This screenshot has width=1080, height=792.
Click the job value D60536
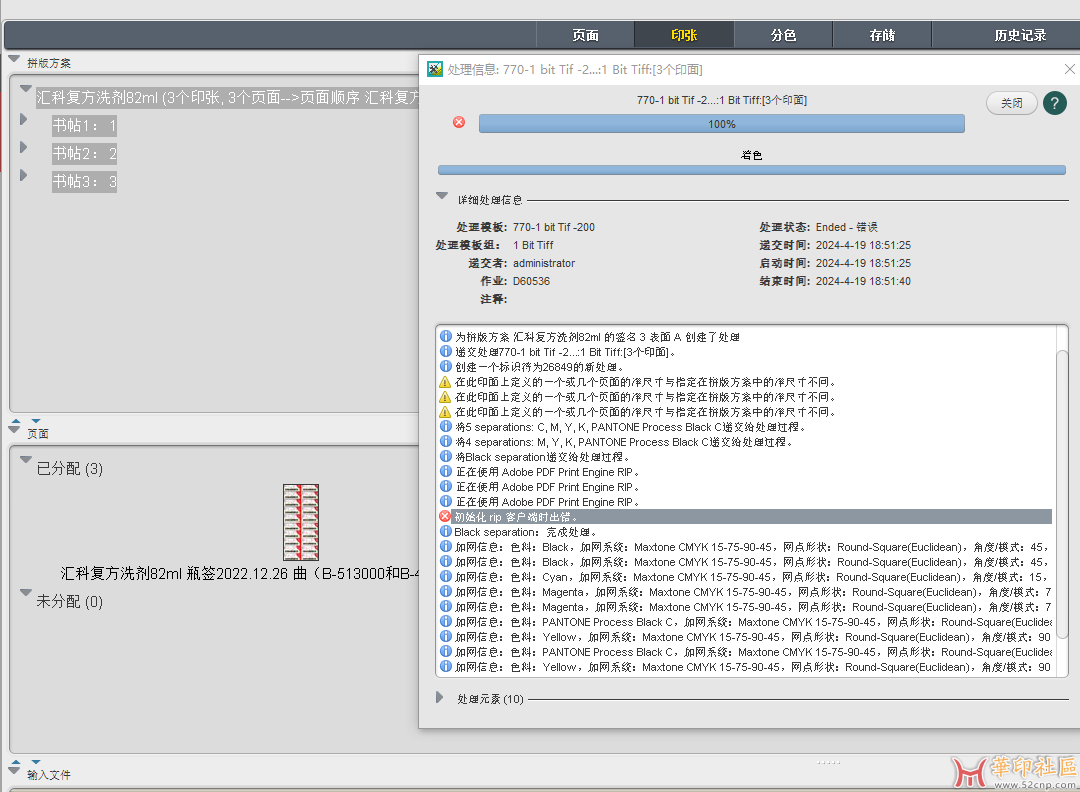(x=531, y=281)
